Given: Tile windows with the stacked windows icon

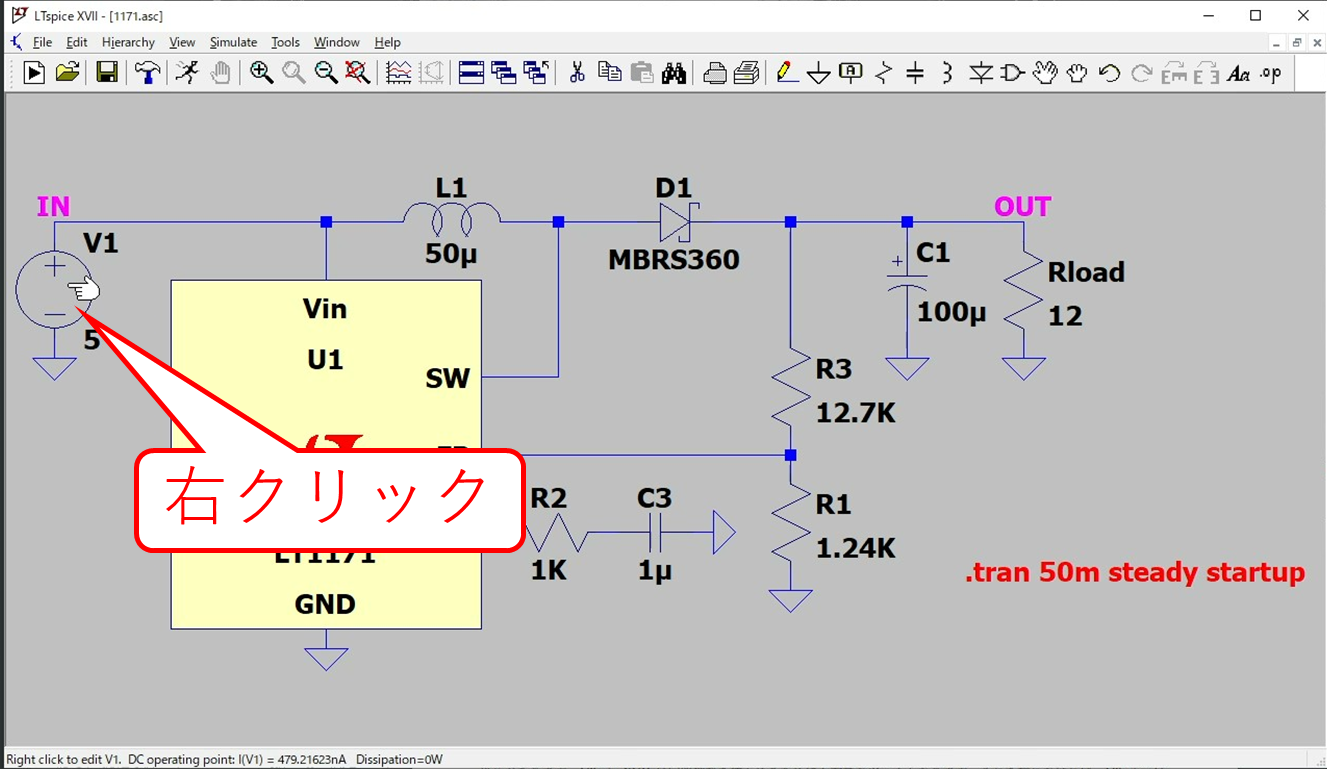Looking at the screenshot, I should tap(472, 72).
